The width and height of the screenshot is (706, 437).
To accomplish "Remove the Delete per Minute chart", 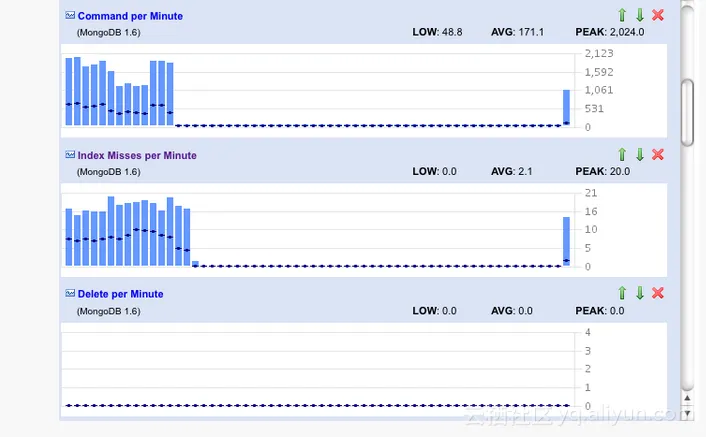I will coord(658,293).
